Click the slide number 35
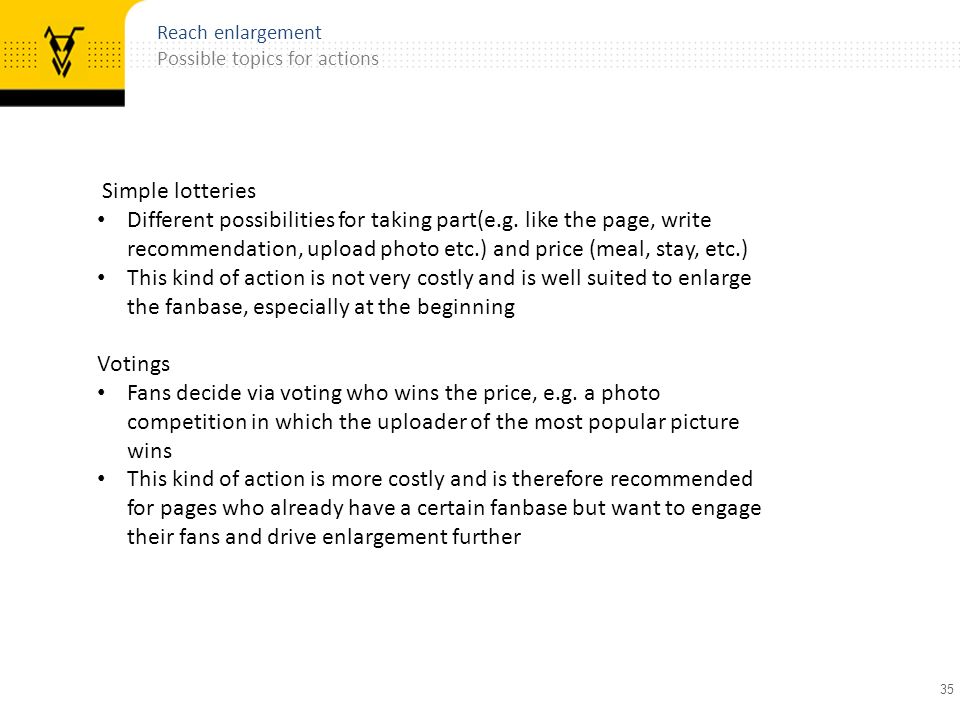The image size is (960, 720). [x=947, y=689]
